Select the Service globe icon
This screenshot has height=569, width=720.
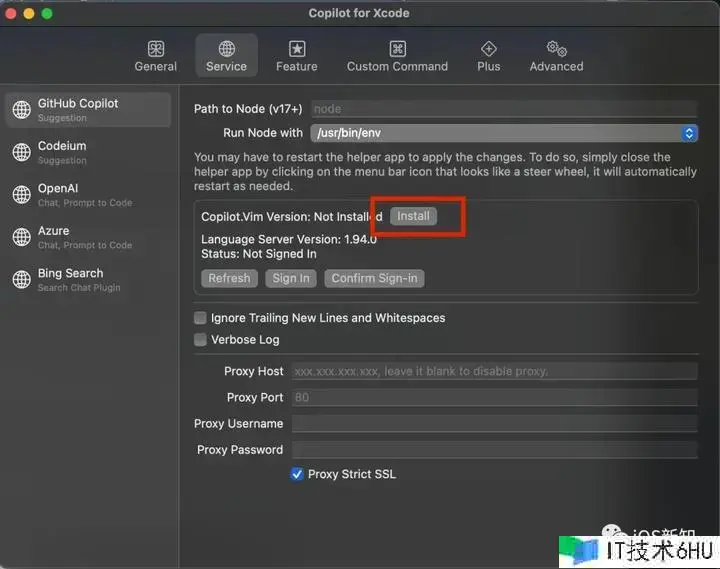(x=226, y=49)
